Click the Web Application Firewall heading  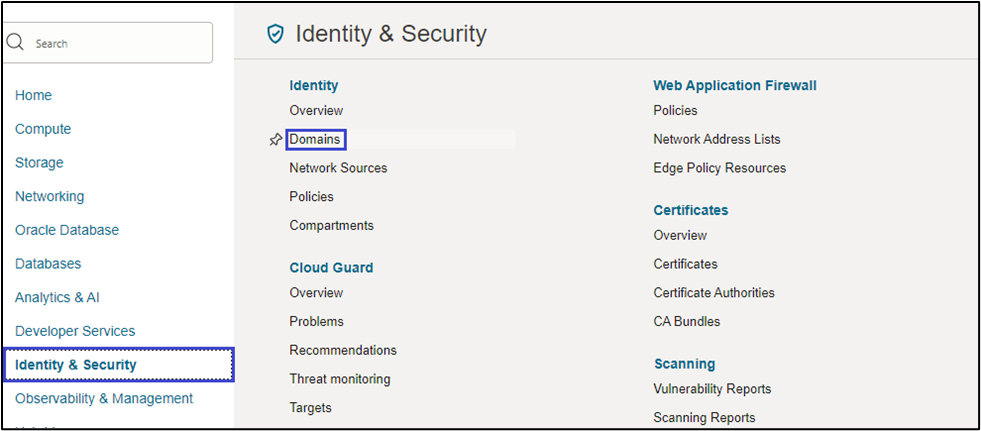pyautogui.click(x=735, y=86)
